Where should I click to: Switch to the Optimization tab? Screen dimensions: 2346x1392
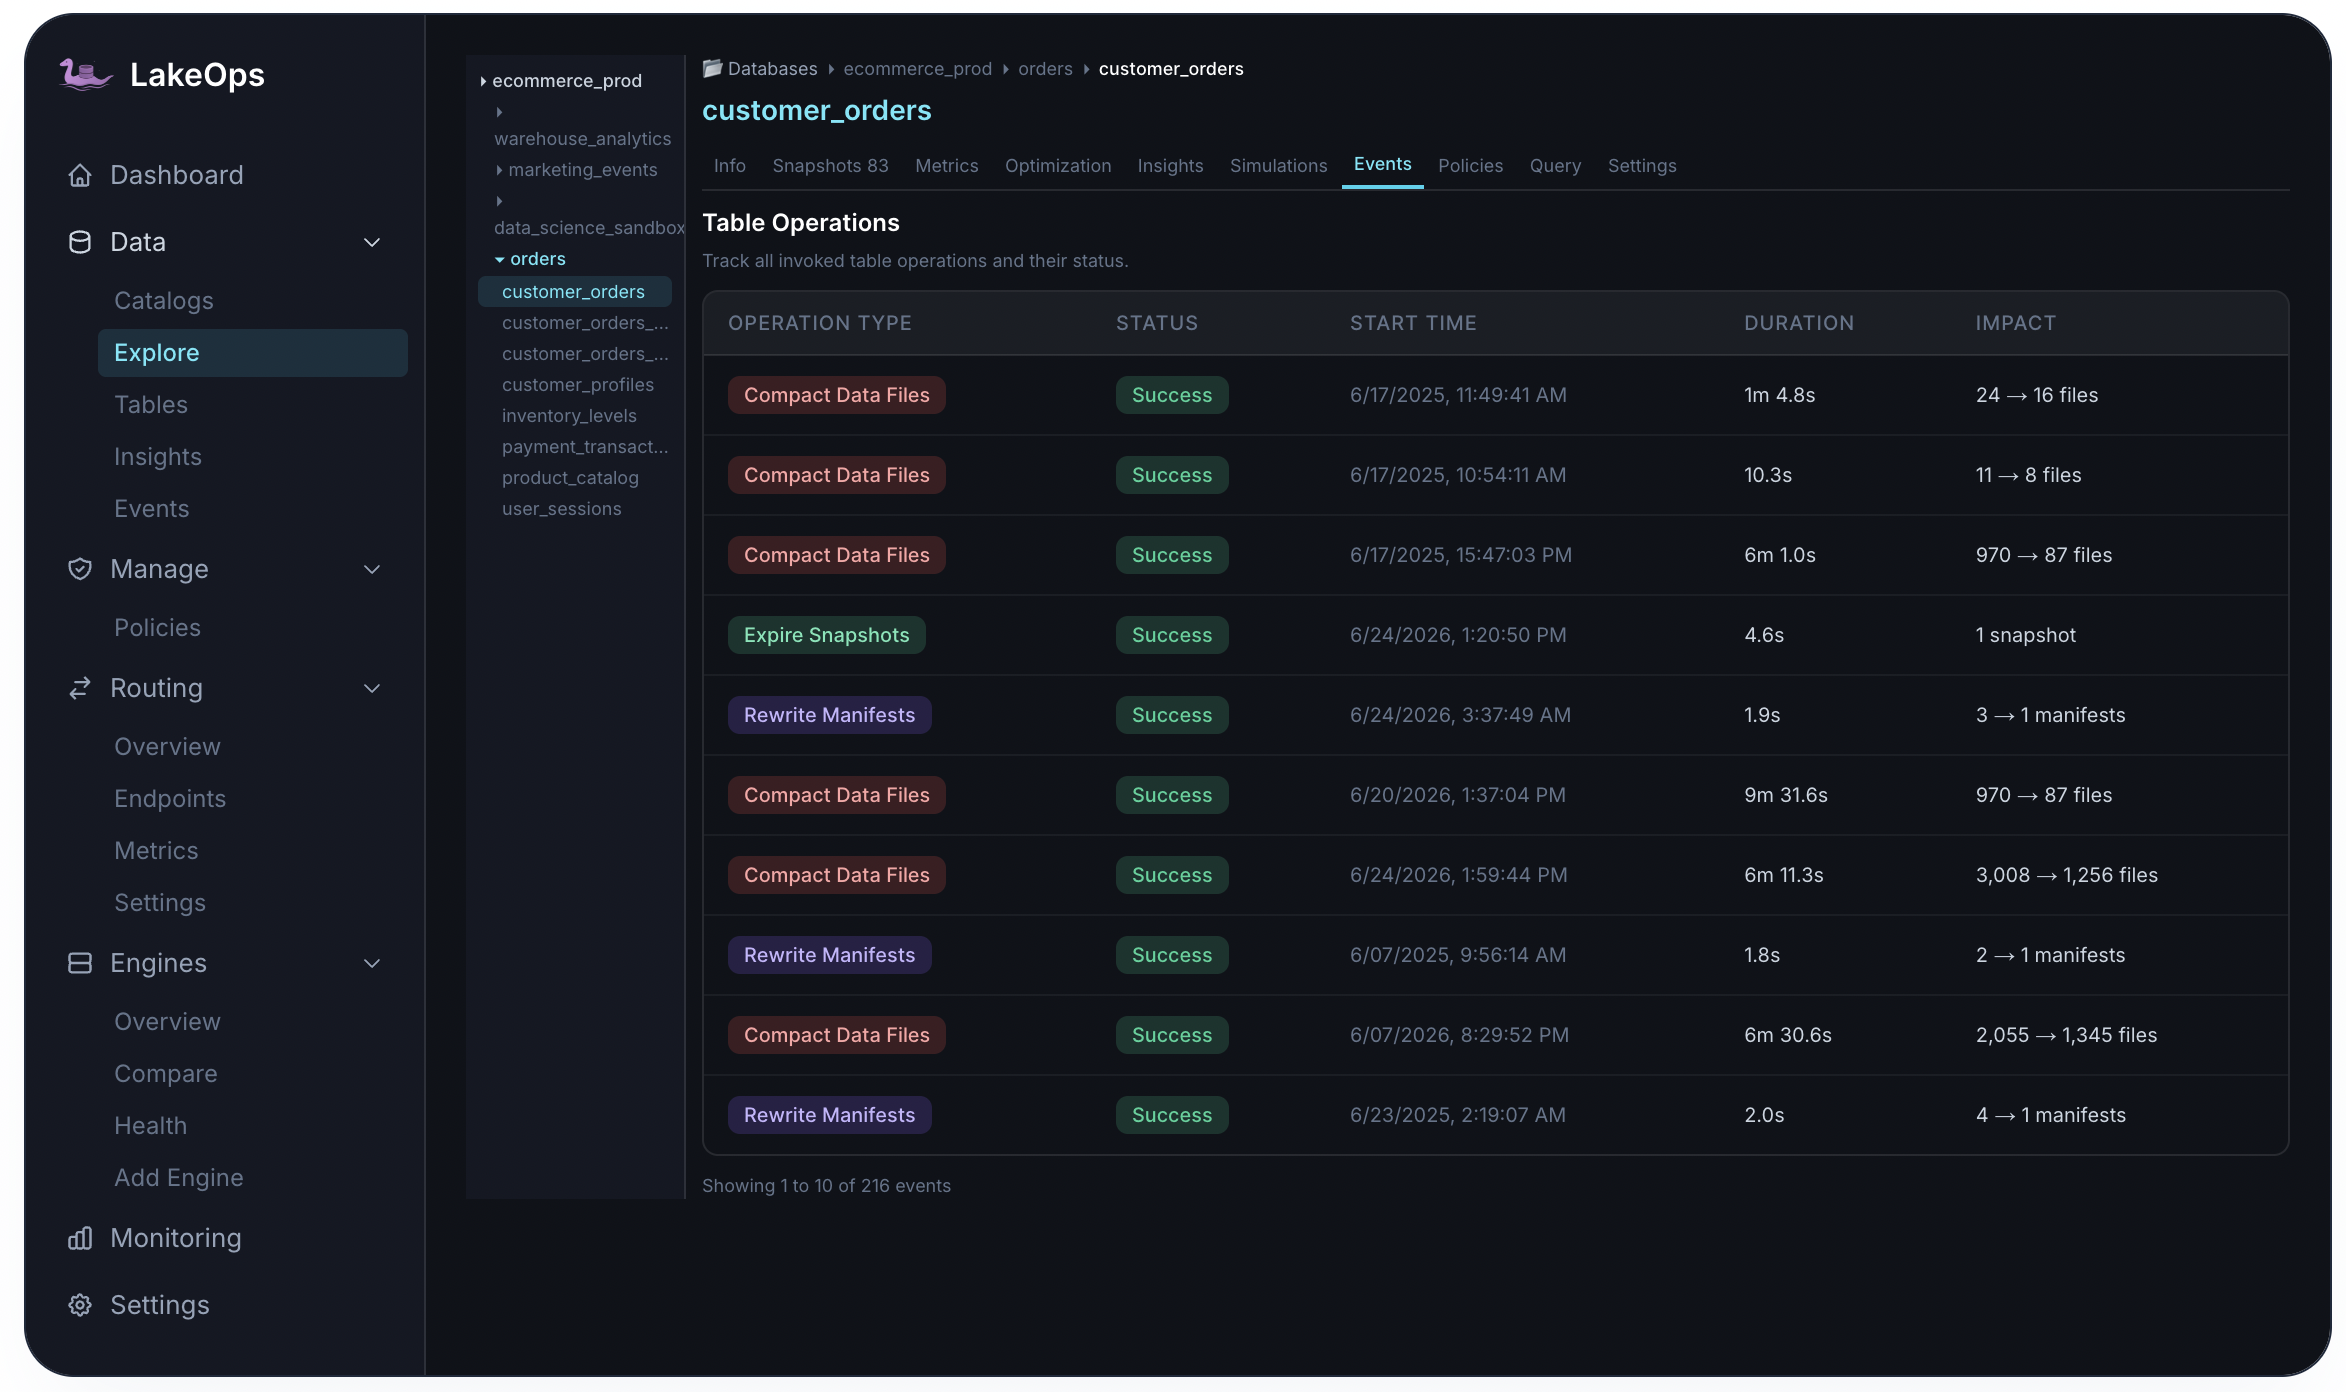(x=1058, y=166)
